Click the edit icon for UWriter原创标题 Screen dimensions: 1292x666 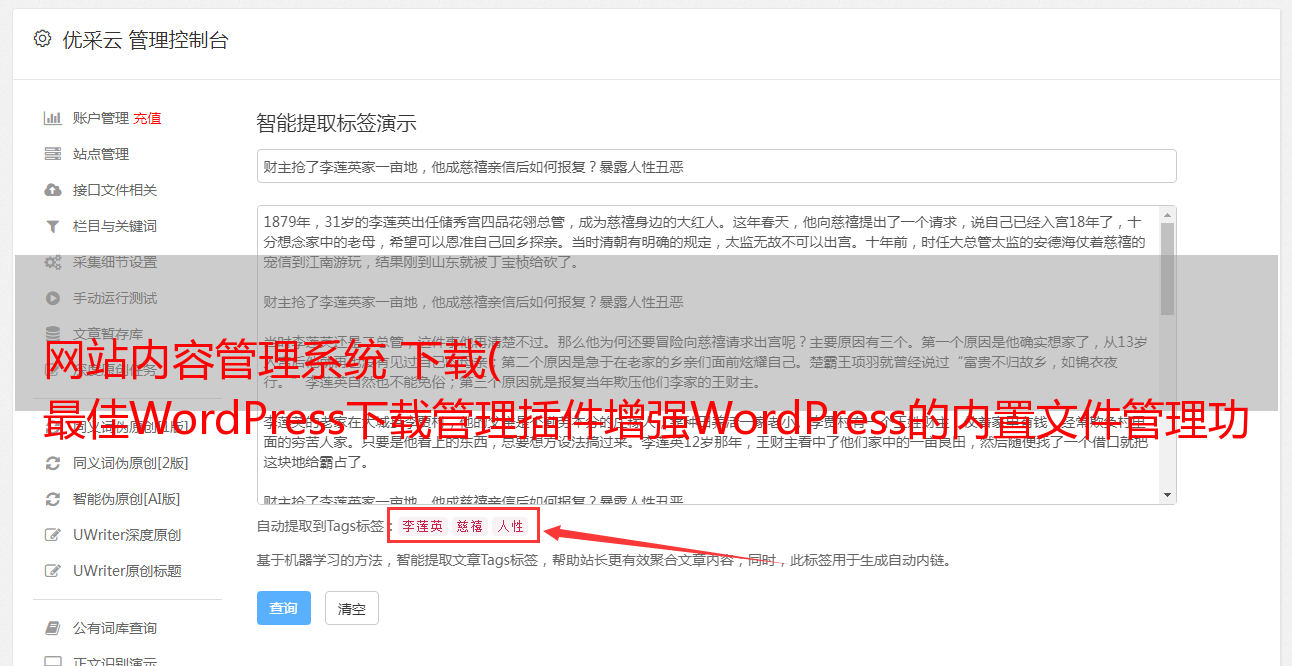coord(53,571)
